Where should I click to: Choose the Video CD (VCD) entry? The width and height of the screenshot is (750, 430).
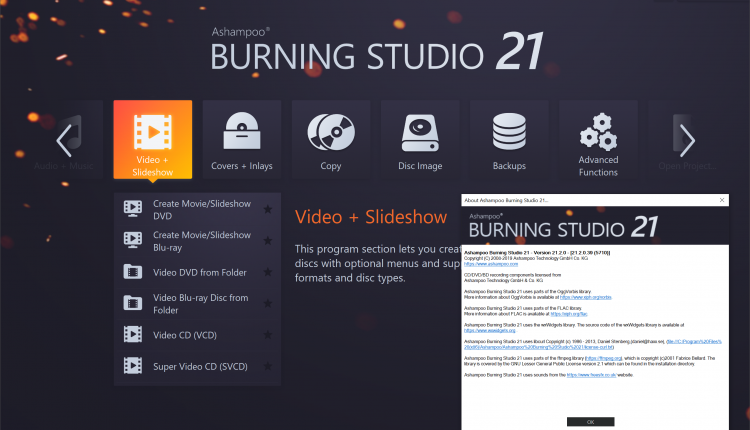[197, 335]
